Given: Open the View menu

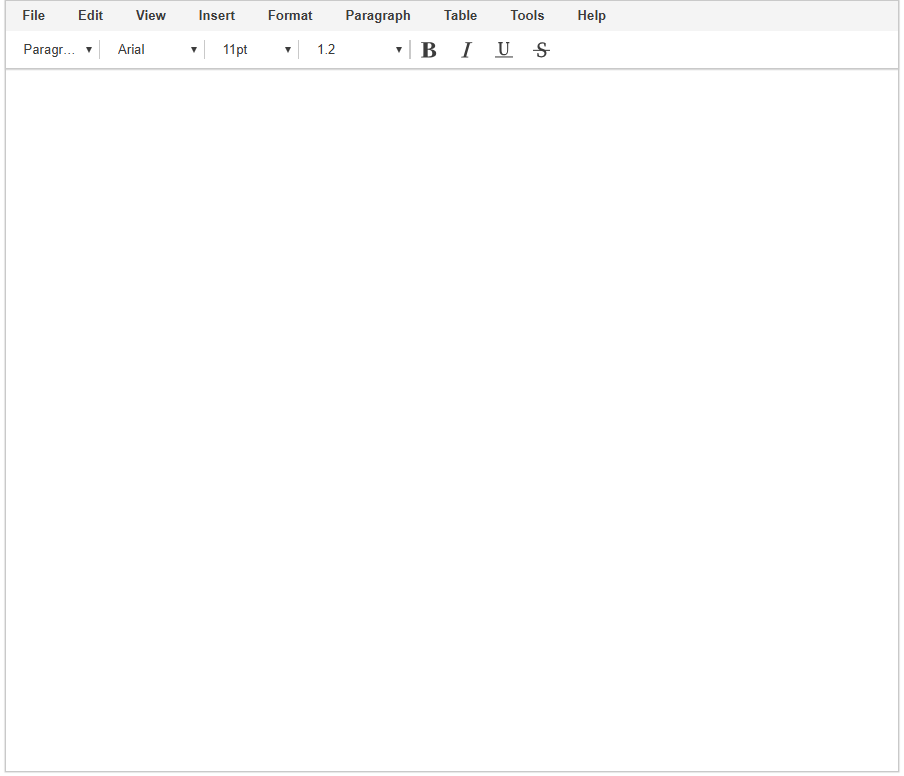Looking at the screenshot, I should coord(150,16).
